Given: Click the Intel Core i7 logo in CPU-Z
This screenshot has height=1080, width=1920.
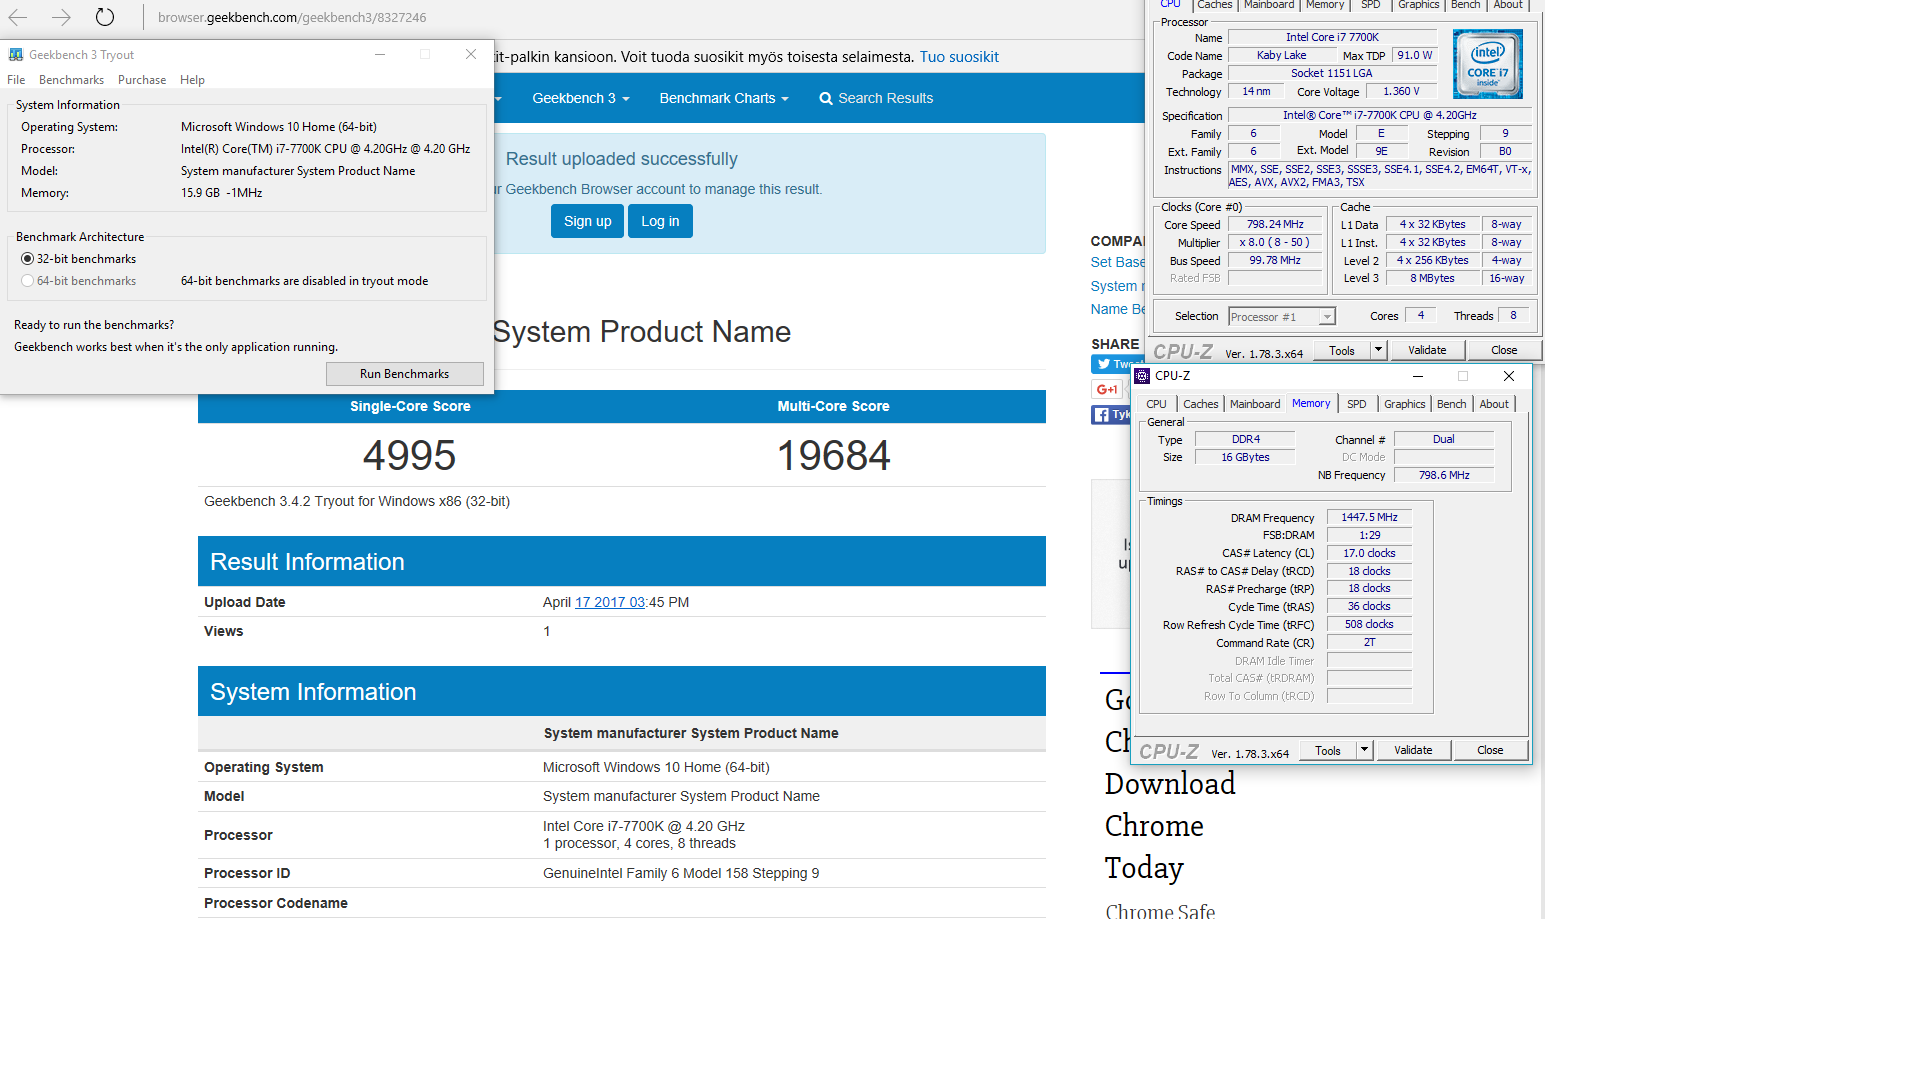Looking at the screenshot, I should (x=1488, y=63).
